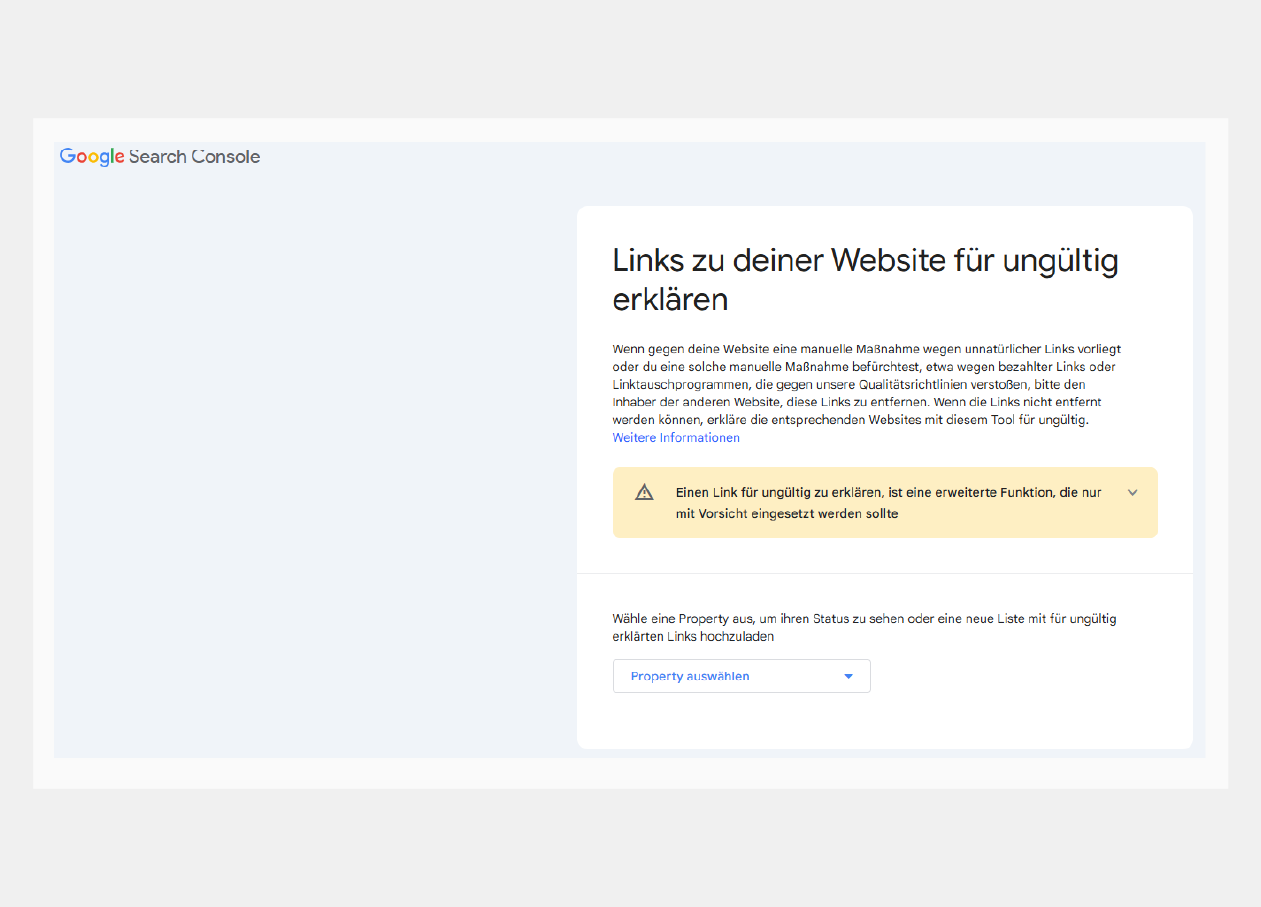Click the blue arrow in property selector
The height and width of the screenshot is (907, 1261).
(x=848, y=676)
